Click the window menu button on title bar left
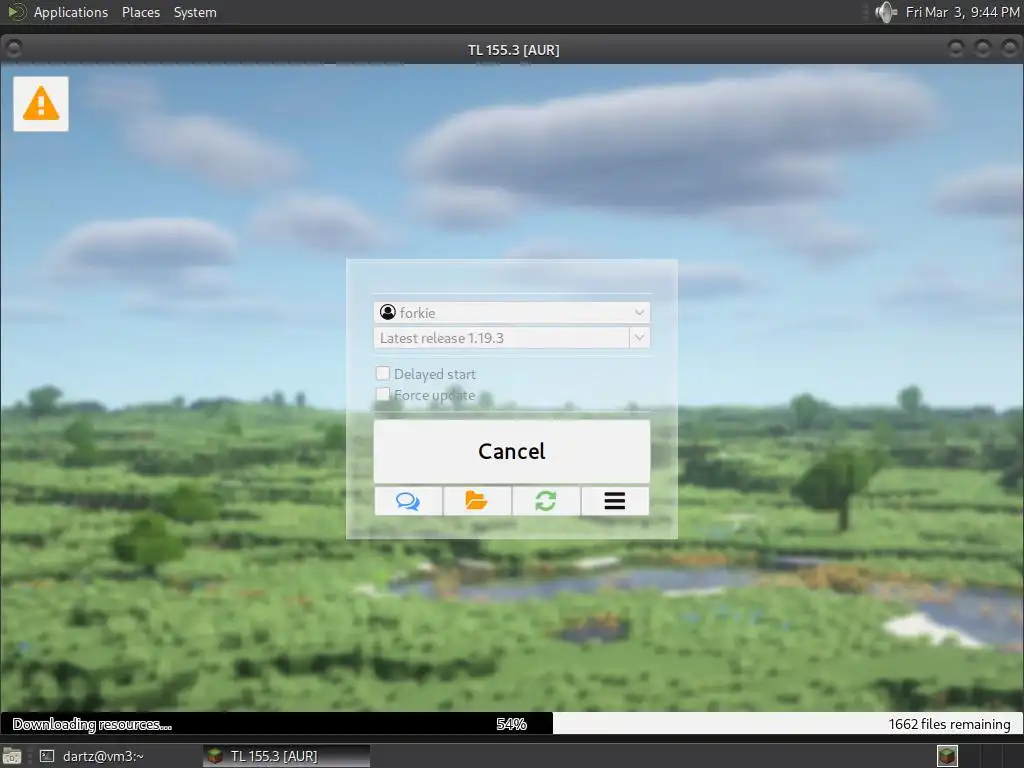The width and height of the screenshot is (1024, 768). pyautogui.click(x=13, y=48)
